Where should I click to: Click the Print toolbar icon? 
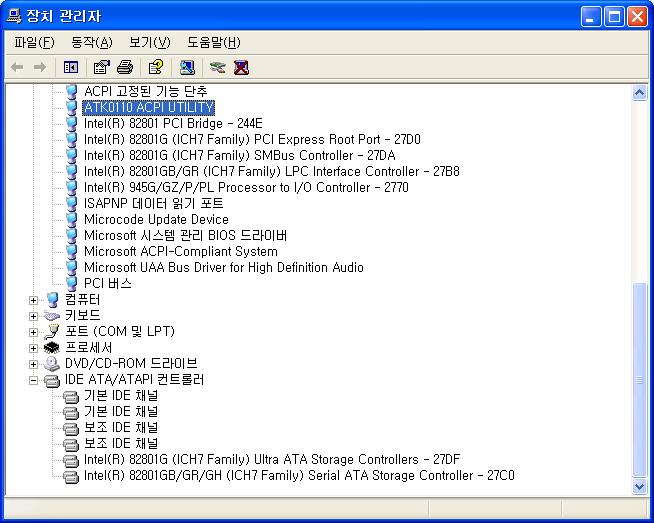pyautogui.click(x=125, y=67)
